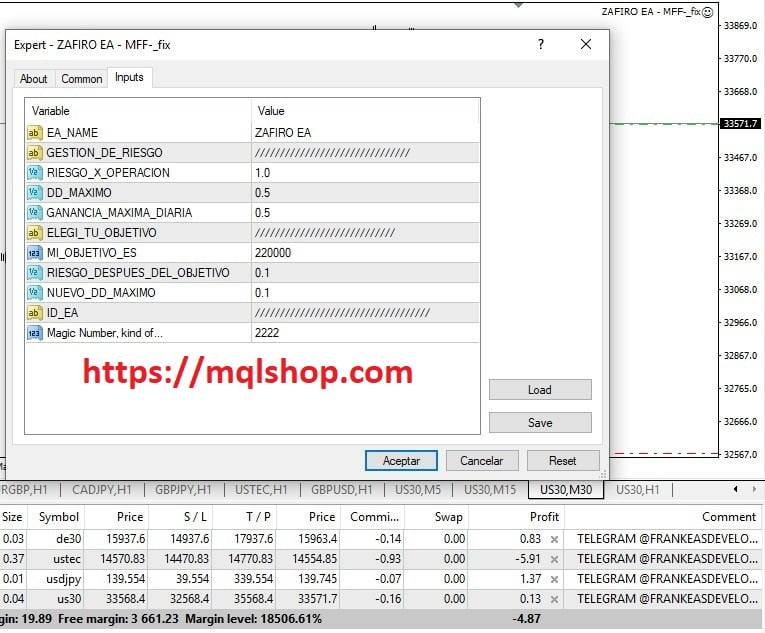This screenshot has height=633, width=765.
Task: Edit the DD_MAXIMO value field
Action: 365,192
